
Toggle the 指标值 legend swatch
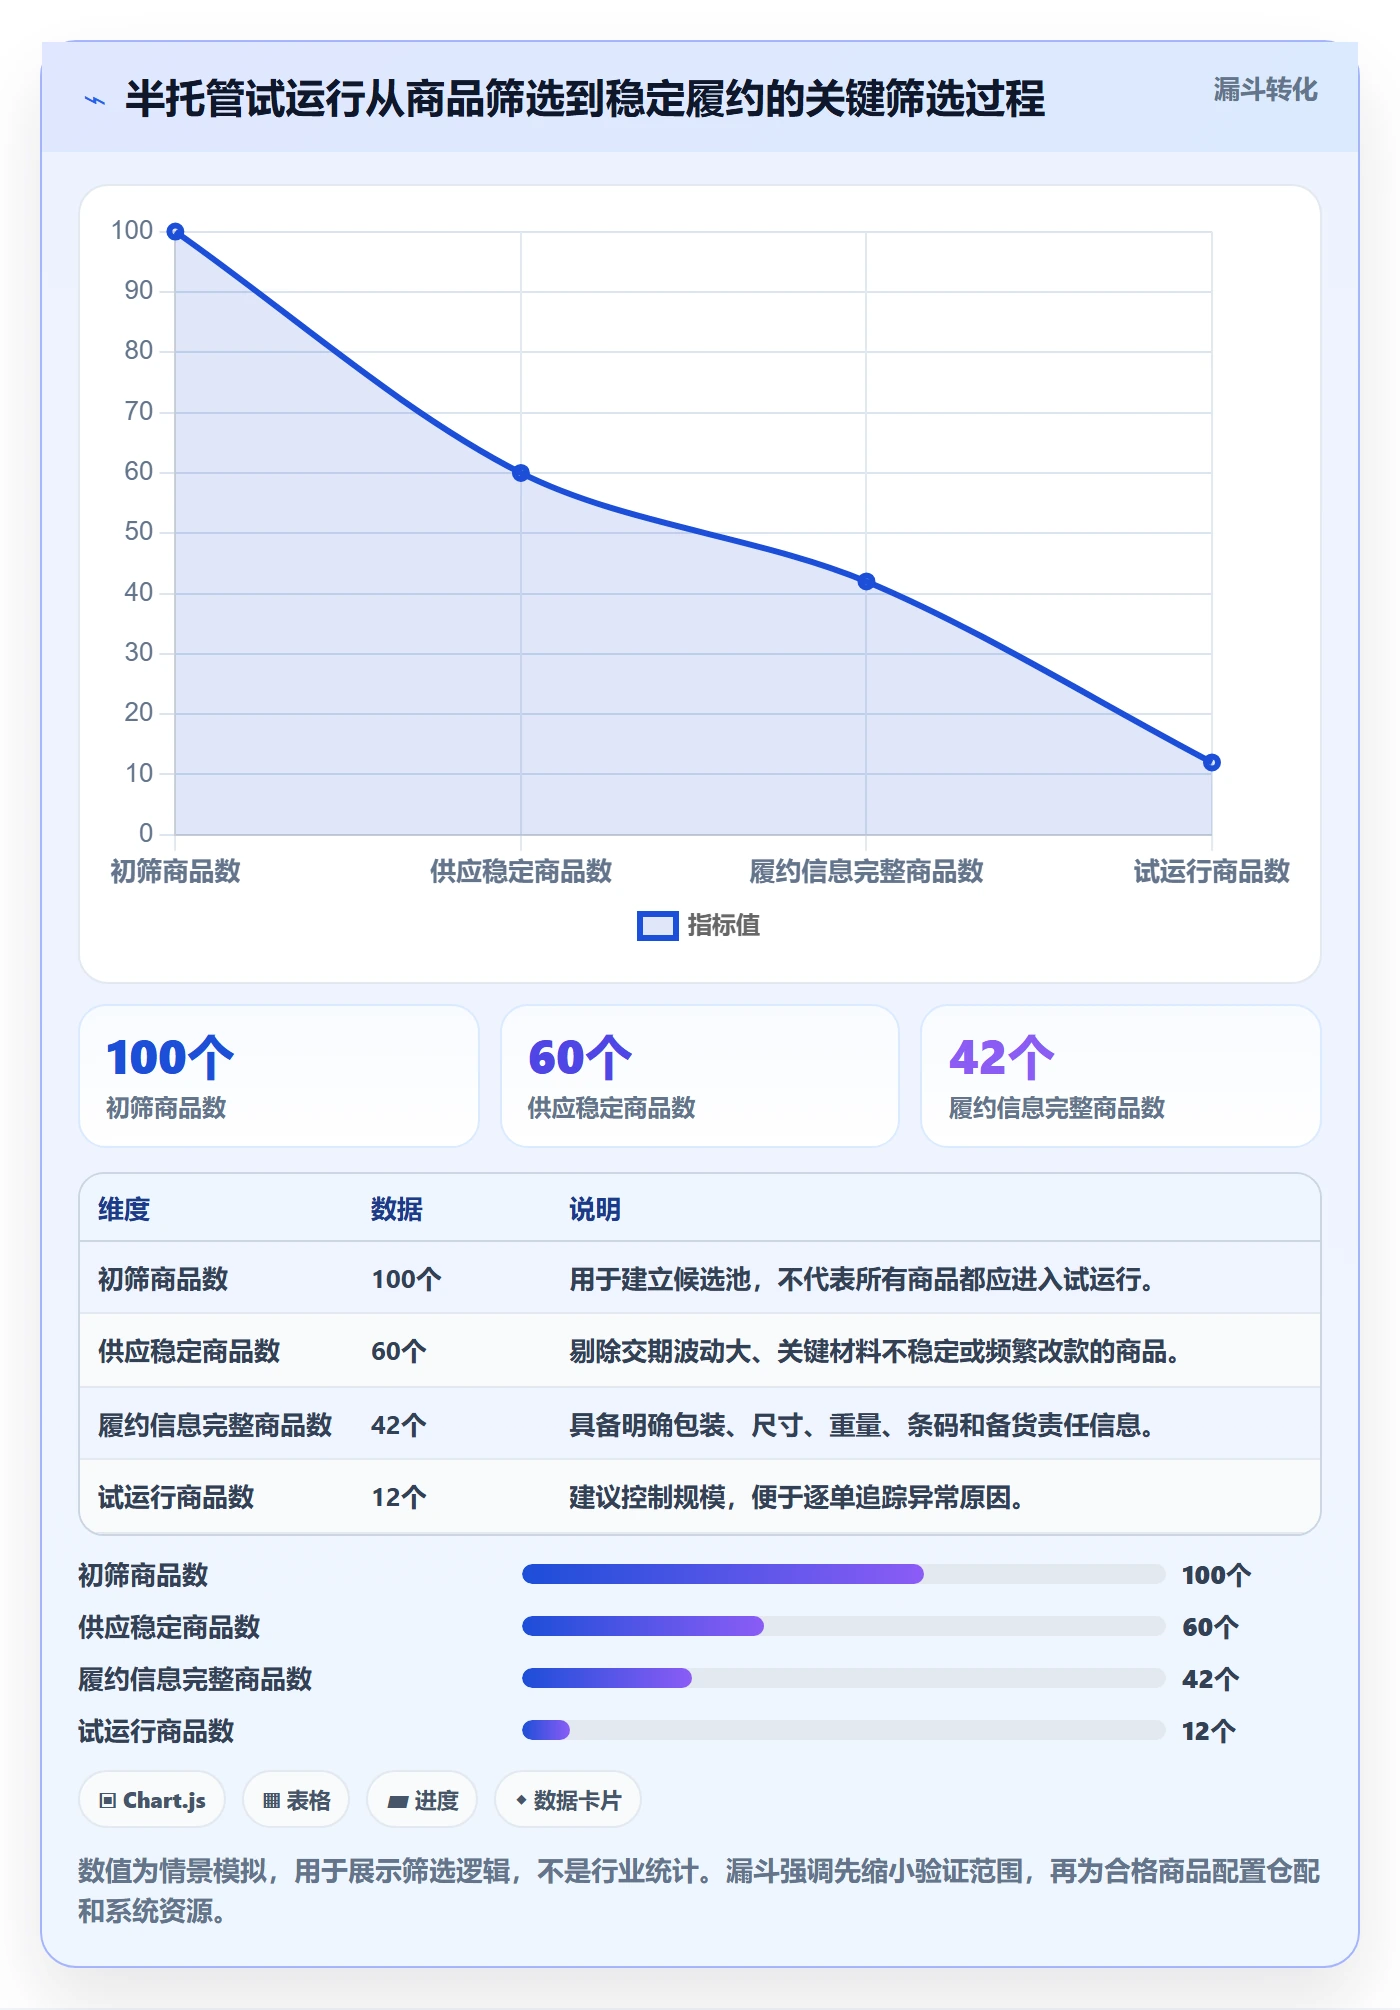pyautogui.click(x=657, y=926)
